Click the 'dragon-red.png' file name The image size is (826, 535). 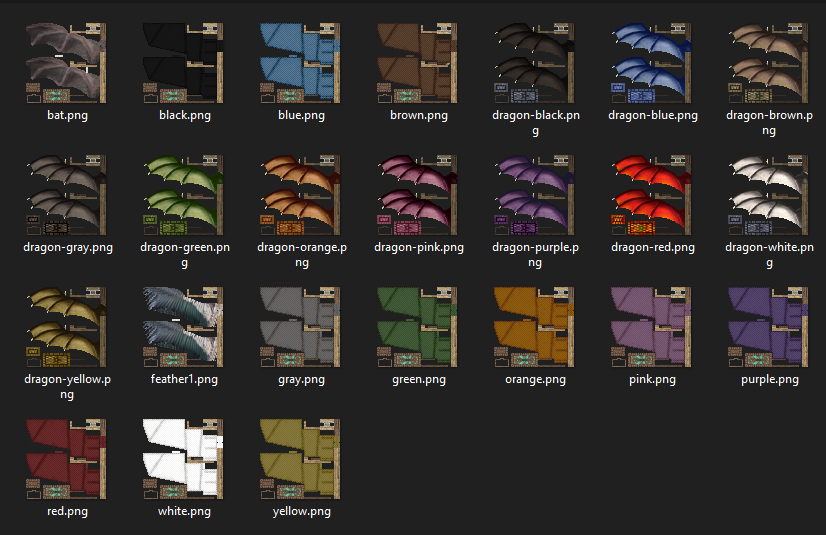tap(653, 247)
